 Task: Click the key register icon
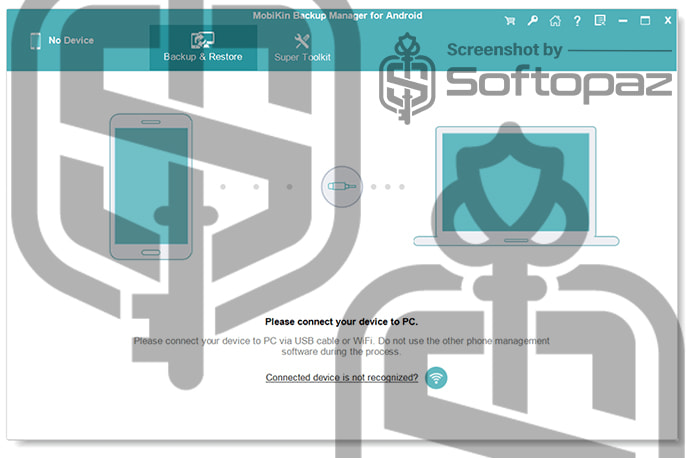533,21
